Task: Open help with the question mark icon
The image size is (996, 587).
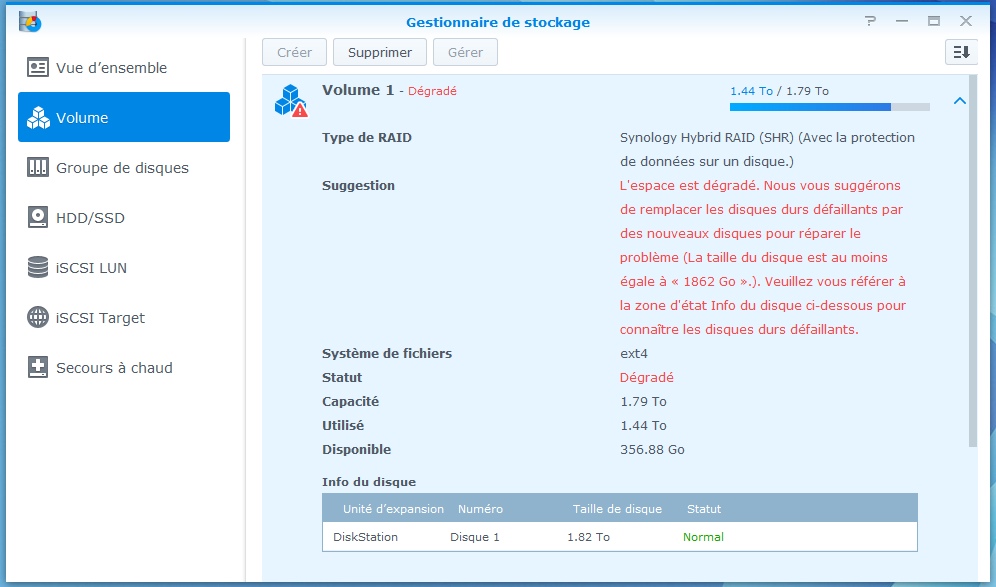Action: (x=870, y=21)
